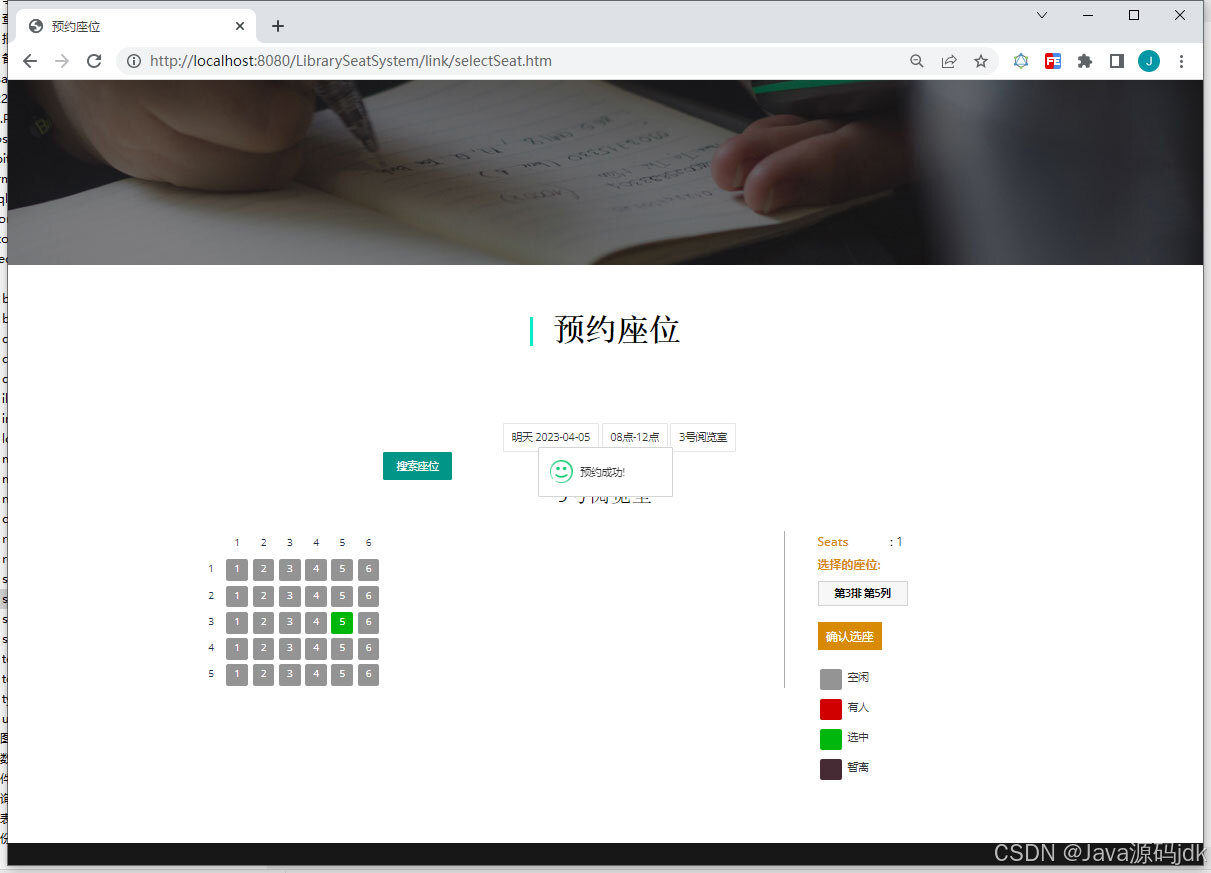Open the tab search chevron
Image resolution: width=1211 pixels, height=873 pixels.
tap(1042, 15)
